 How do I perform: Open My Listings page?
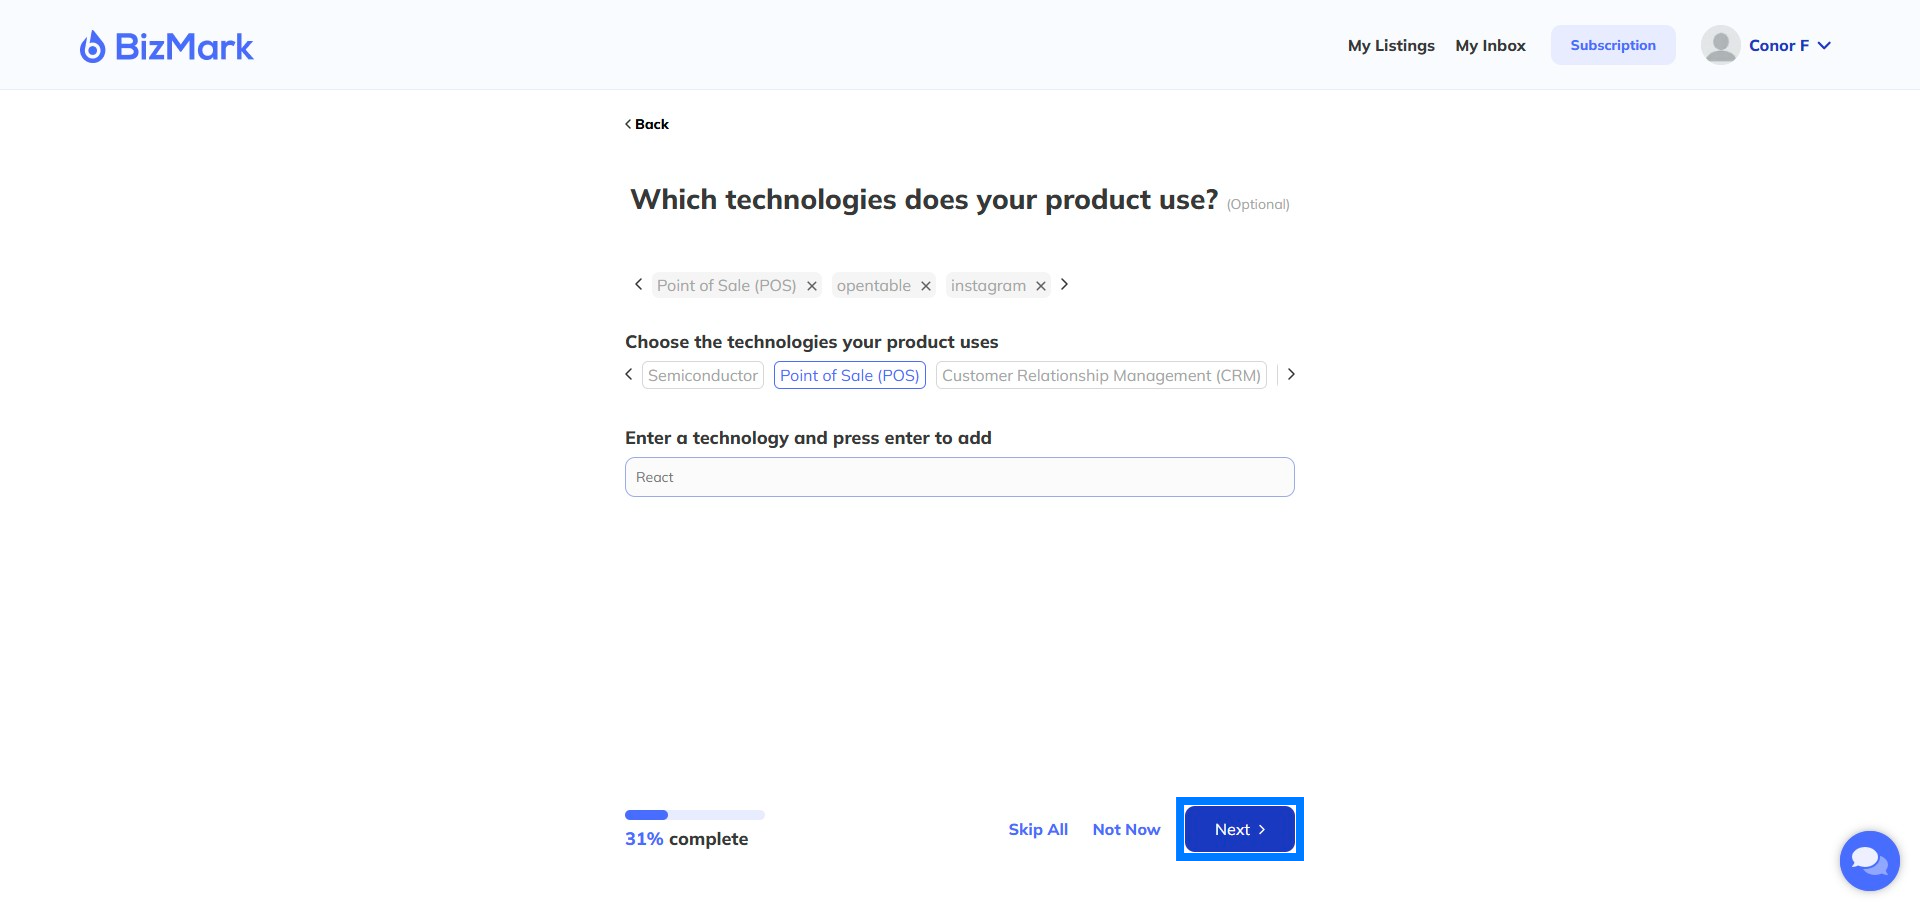(x=1391, y=46)
